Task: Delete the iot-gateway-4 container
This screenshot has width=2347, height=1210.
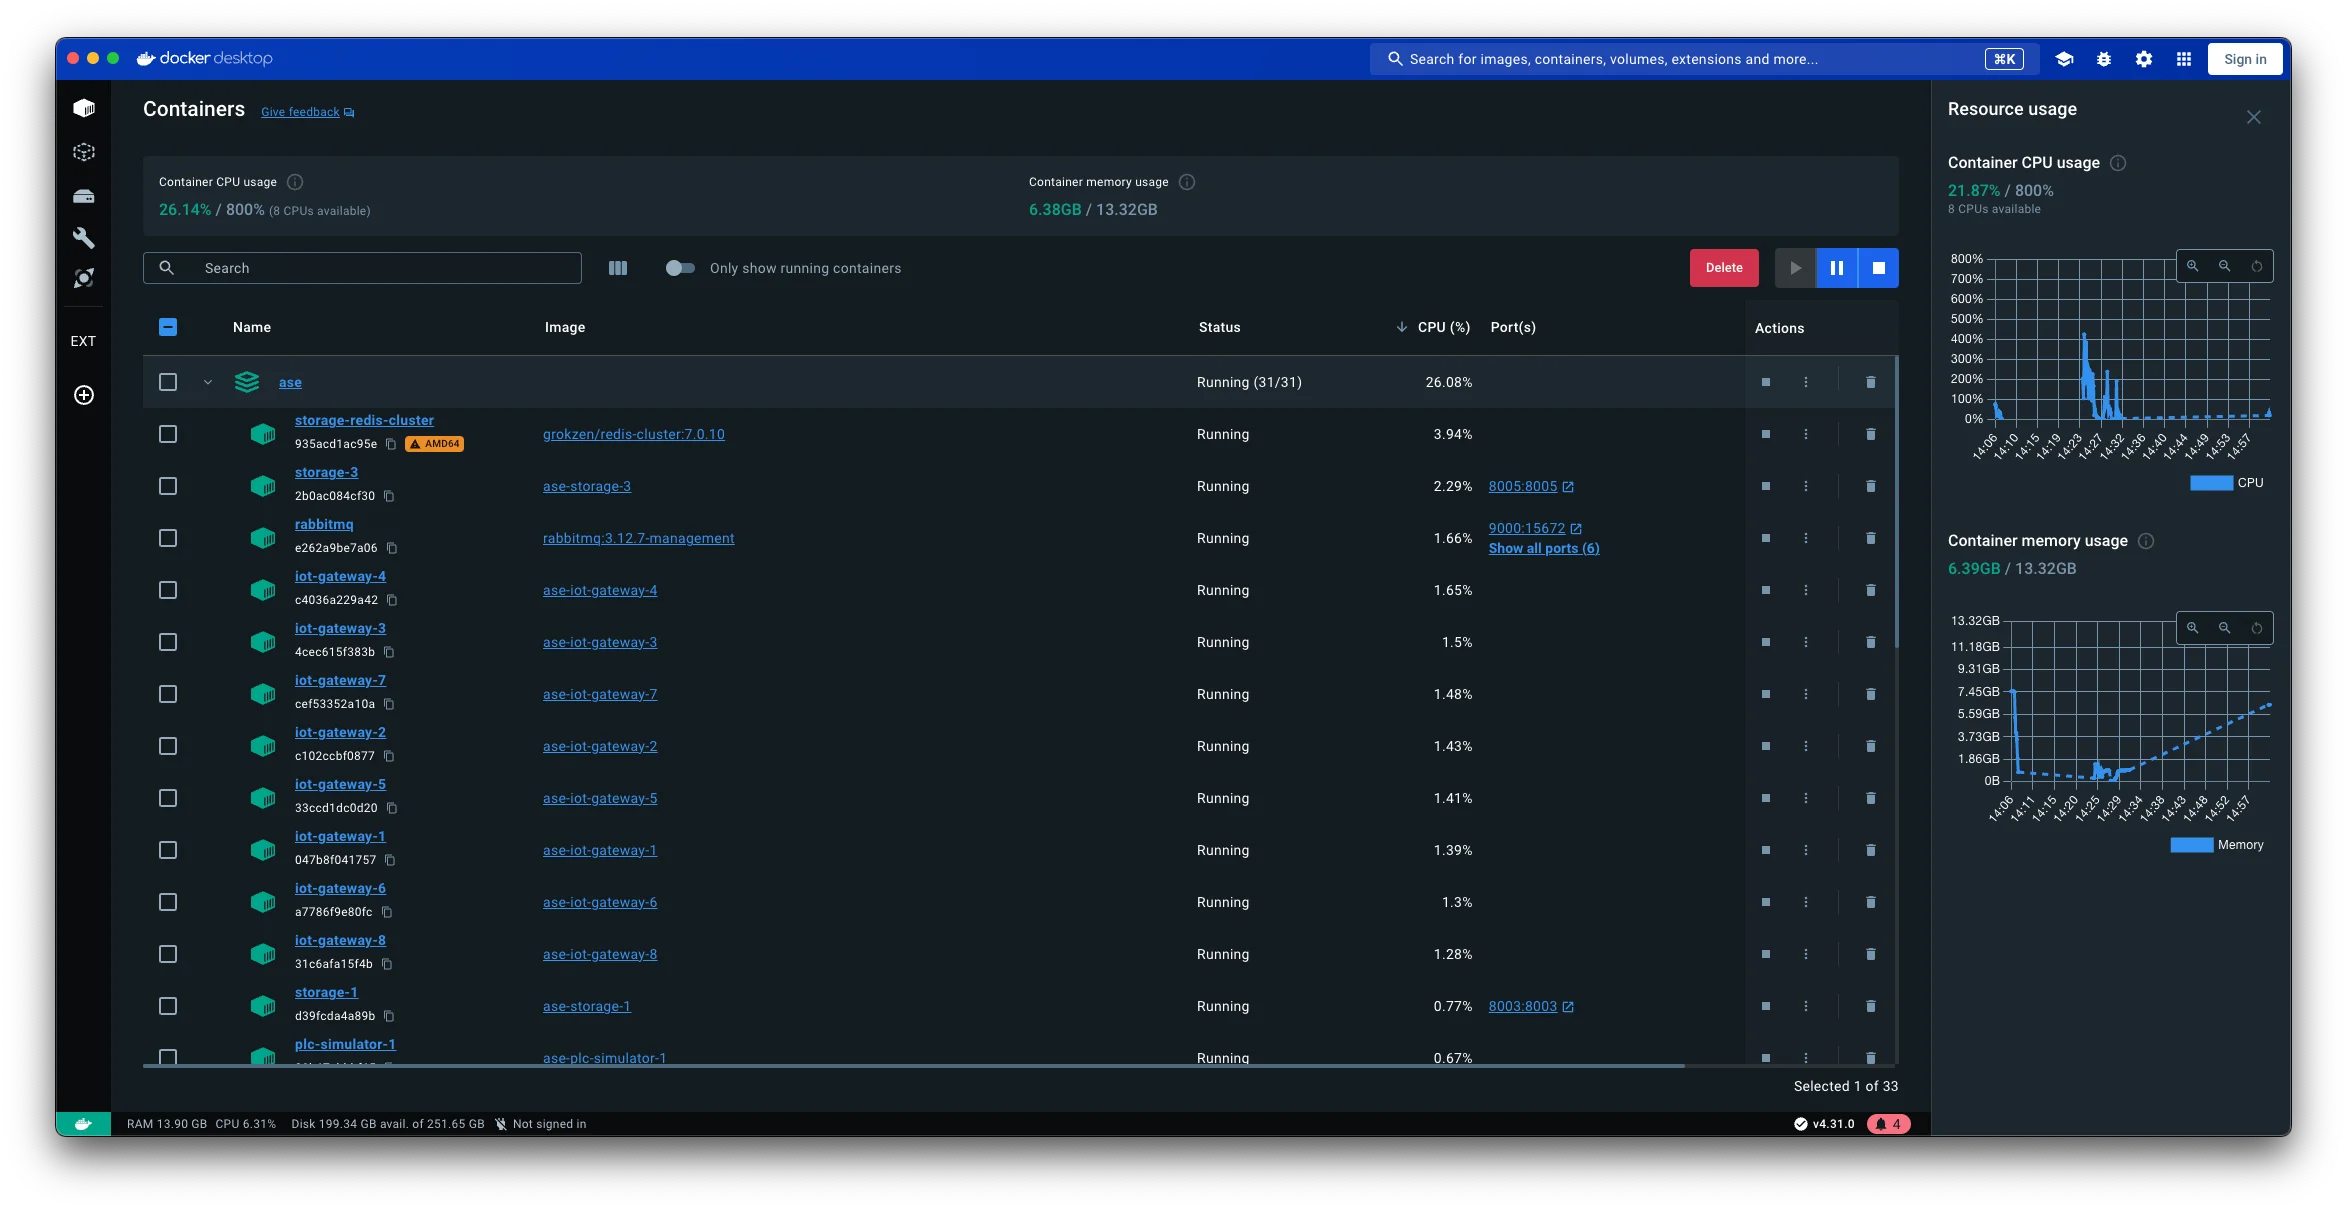Action: pyautogui.click(x=1870, y=590)
